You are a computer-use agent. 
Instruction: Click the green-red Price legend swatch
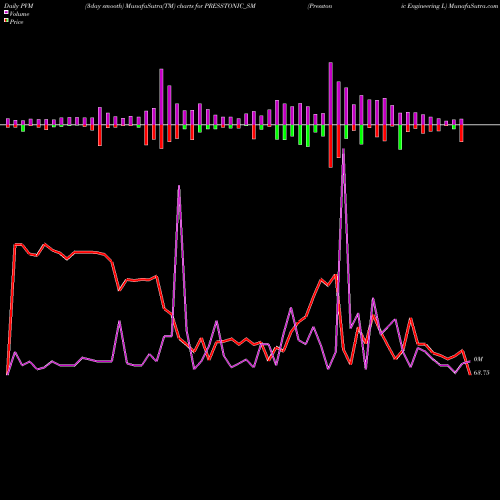[6, 20]
